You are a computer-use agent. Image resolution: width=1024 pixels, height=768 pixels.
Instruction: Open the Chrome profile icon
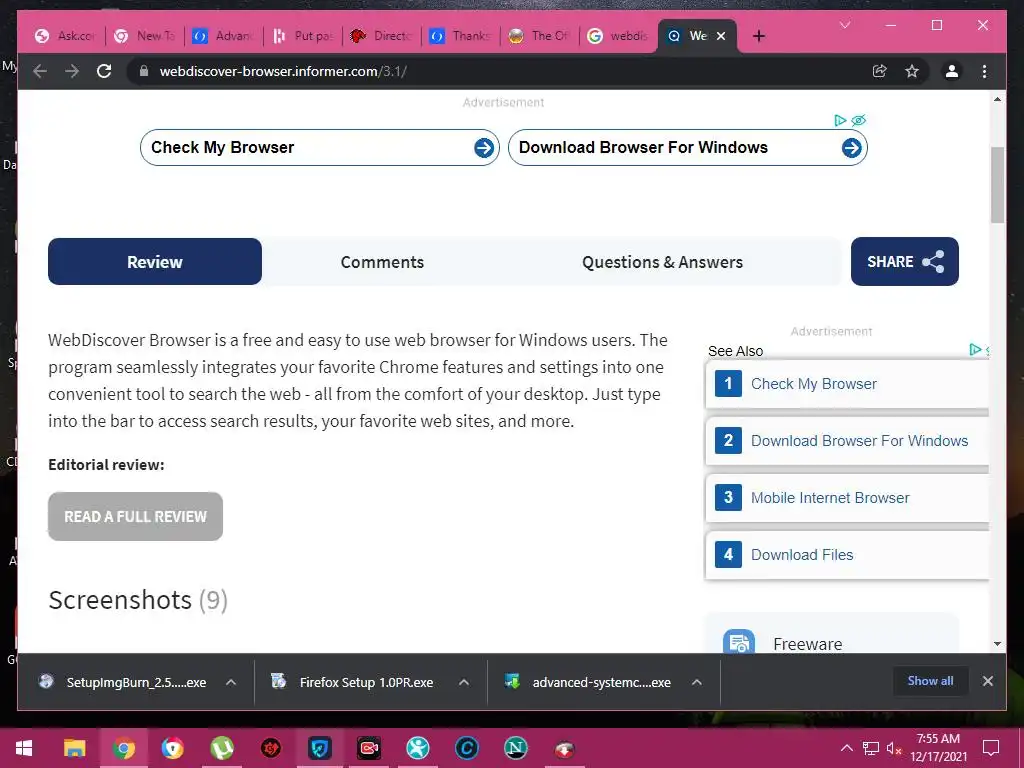pos(952,71)
